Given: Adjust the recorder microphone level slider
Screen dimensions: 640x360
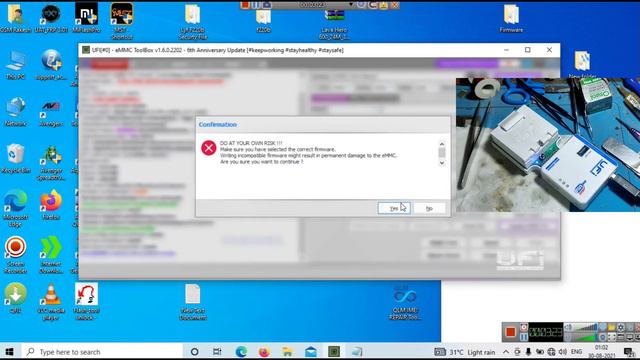Looking at the screenshot, I should click(585, 337).
